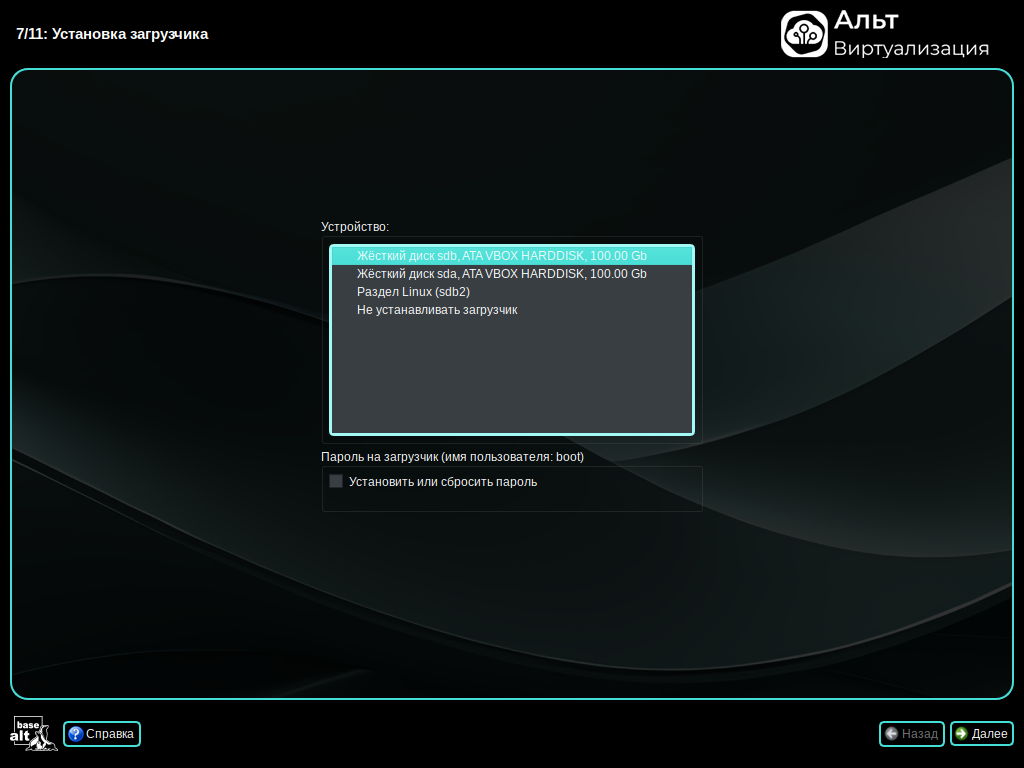Click the 'Альт' brand name text
The image size is (1024, 768).
tap(866, 21)
